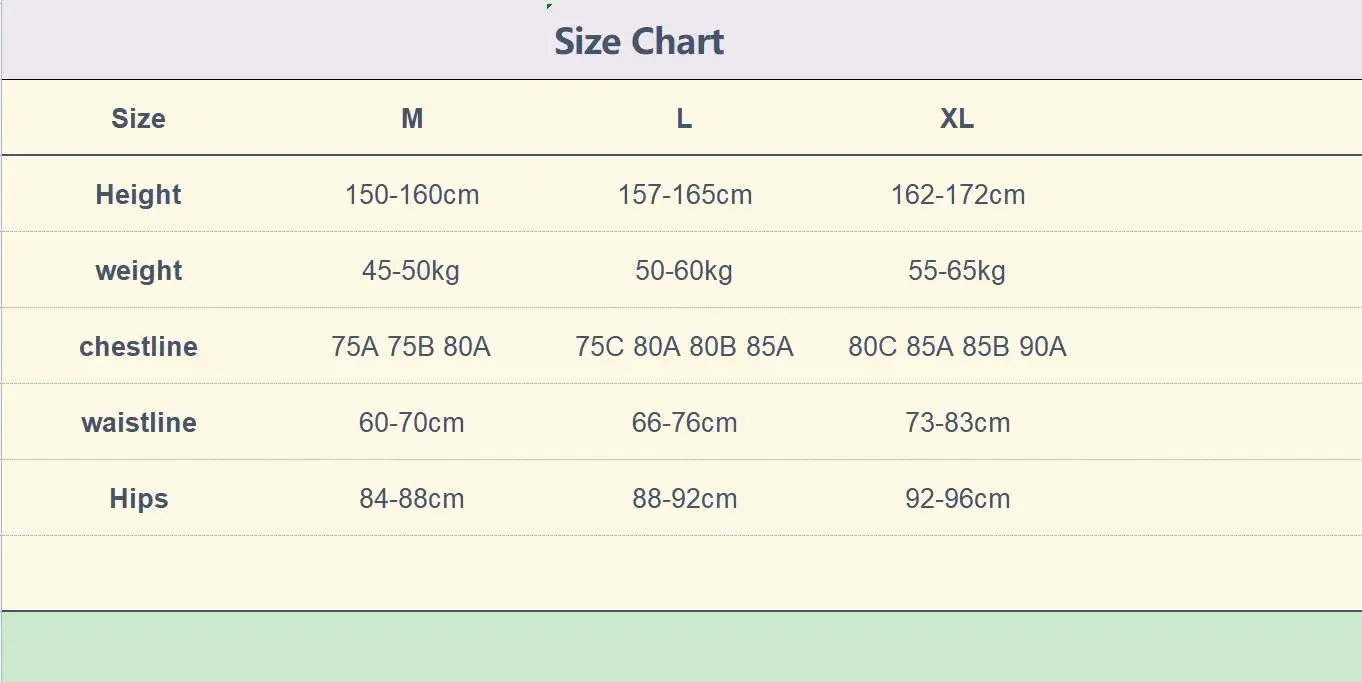
Task: Select the 92-96cm hips cell
Action: coord(958,499)
